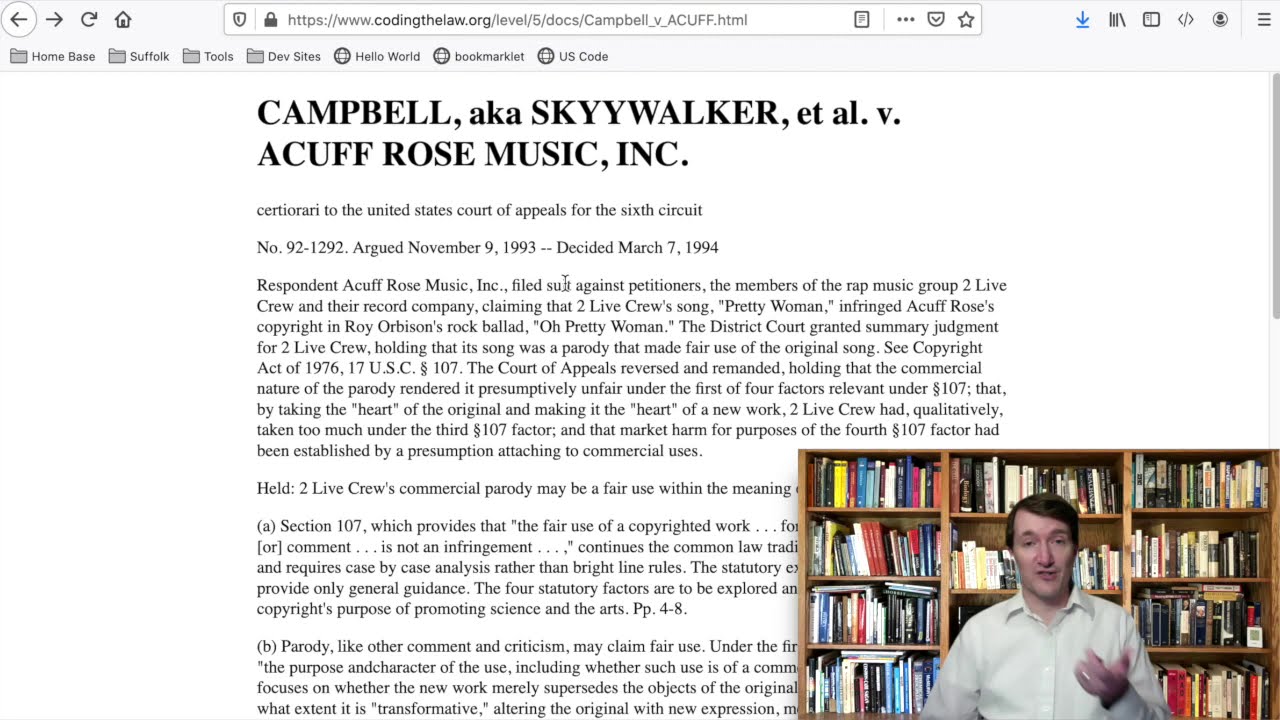Viewport: 1280px width, 720px height.
Task: Click the webcam video overlay of the presenter
Action: (1038, 585)
